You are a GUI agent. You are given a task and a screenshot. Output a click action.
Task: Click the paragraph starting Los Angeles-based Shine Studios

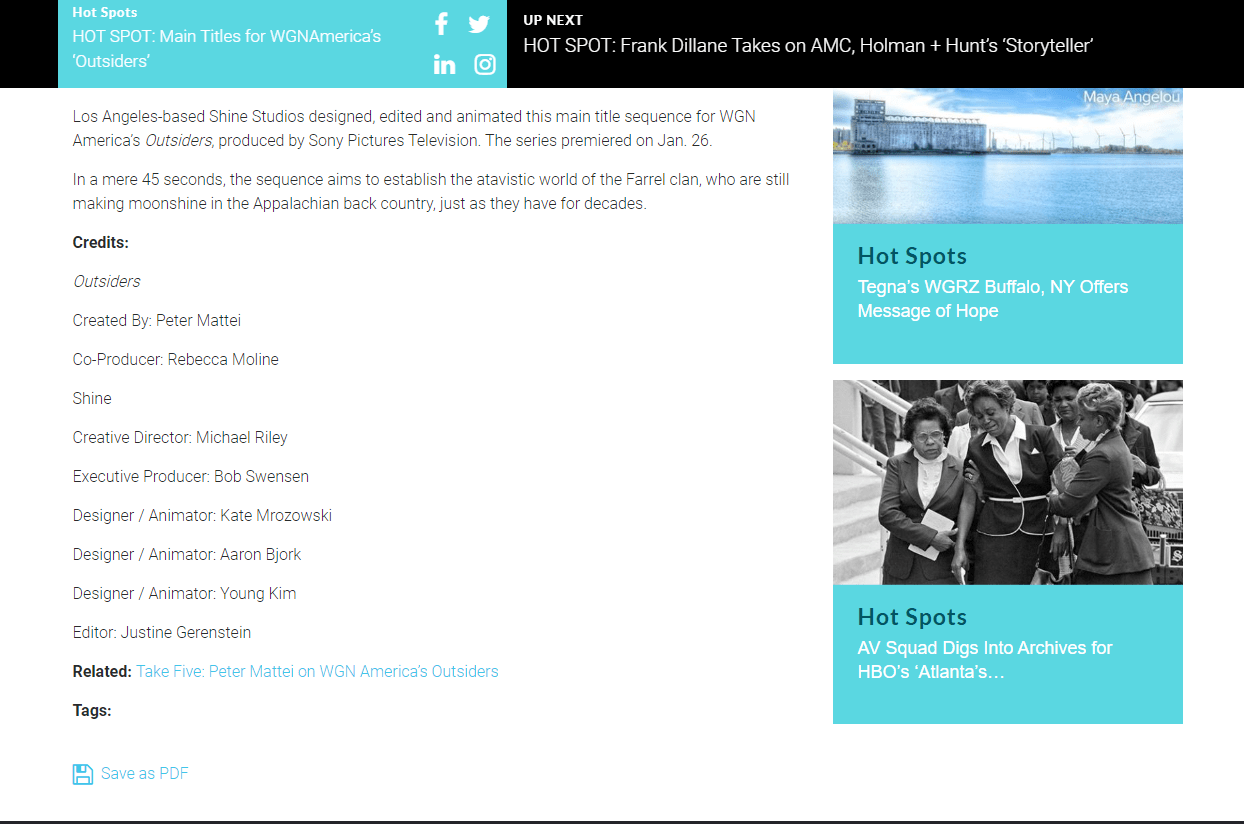click(x=414, y=128)
